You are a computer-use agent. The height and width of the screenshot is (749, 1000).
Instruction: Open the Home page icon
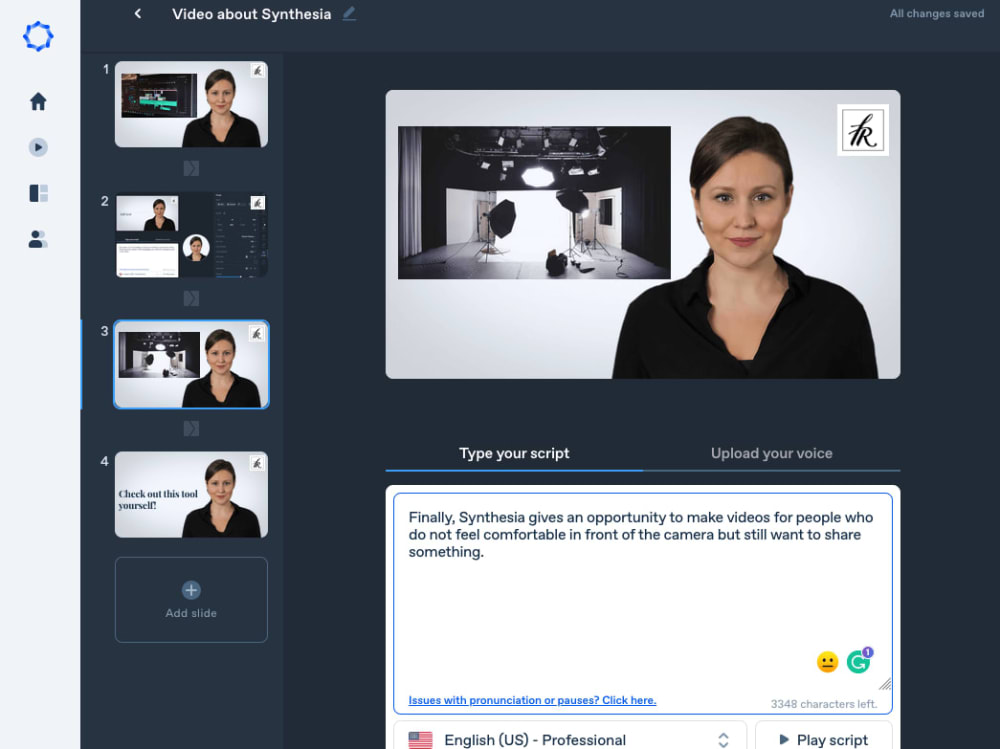[x=38, y=101]
